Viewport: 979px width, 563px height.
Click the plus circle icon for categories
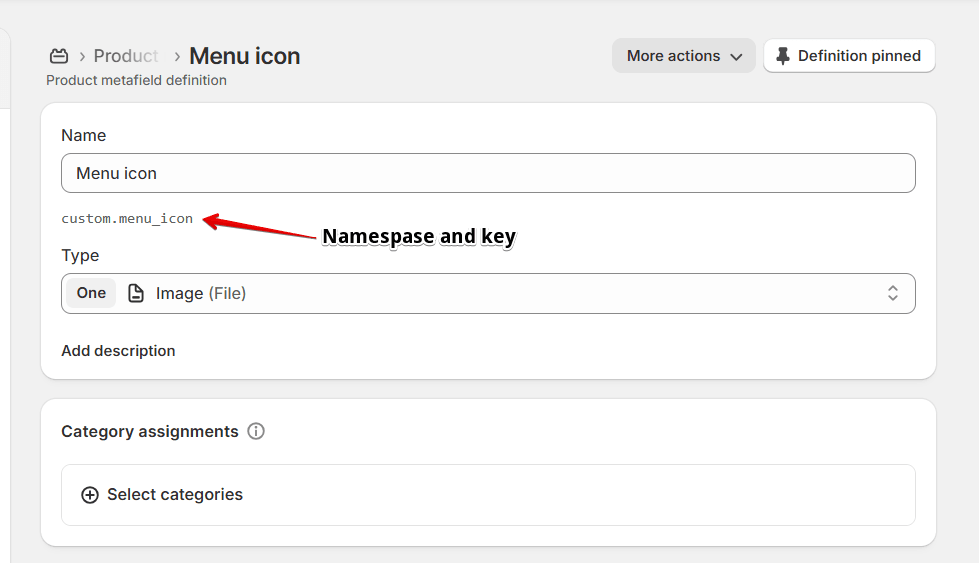coord(90,495)
